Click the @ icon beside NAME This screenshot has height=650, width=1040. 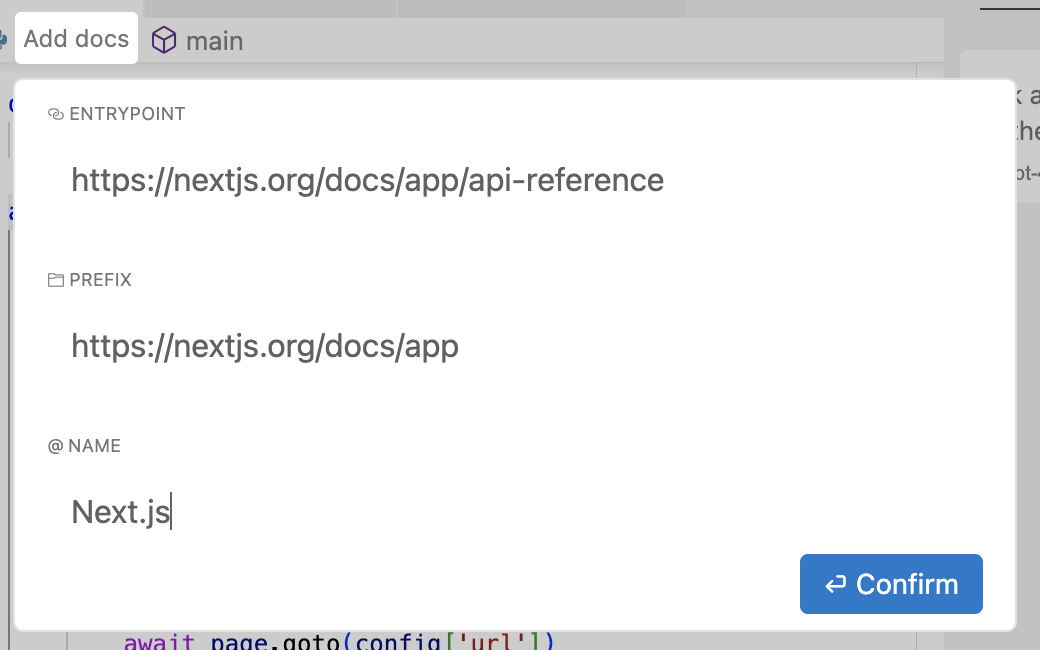(x=56, y=446)
